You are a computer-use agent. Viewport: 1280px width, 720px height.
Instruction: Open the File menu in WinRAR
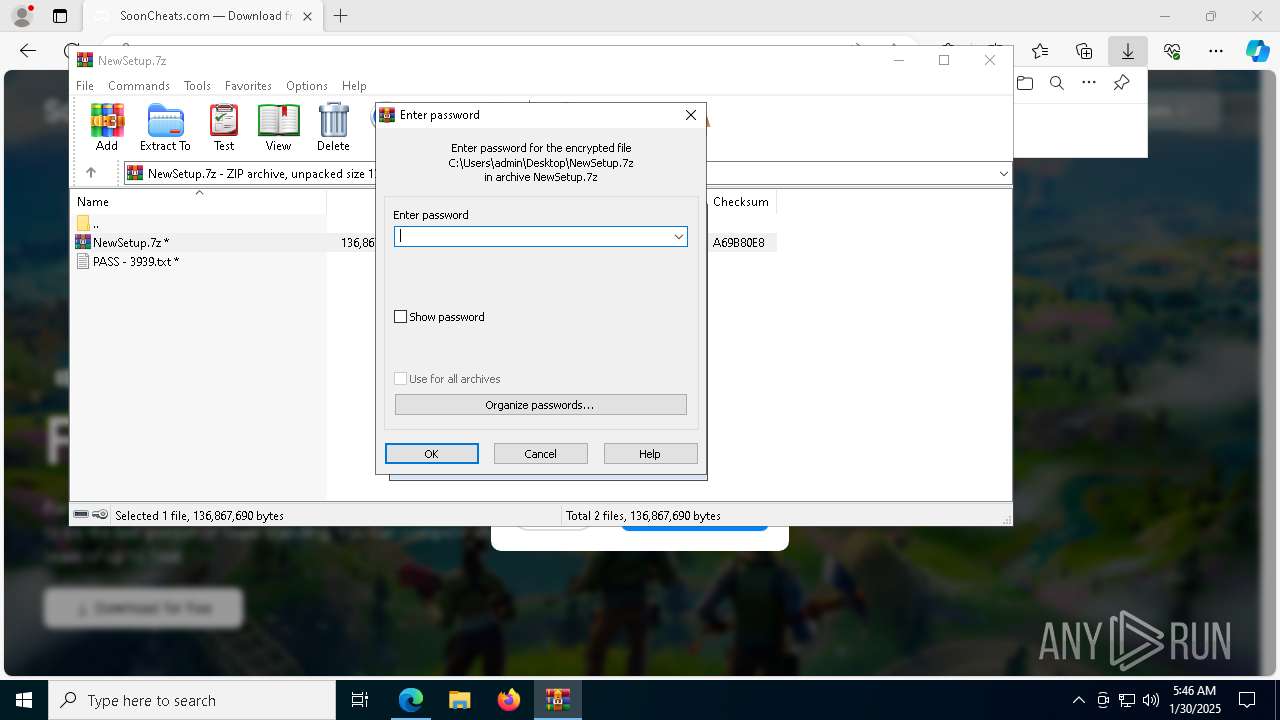[85, 86]
